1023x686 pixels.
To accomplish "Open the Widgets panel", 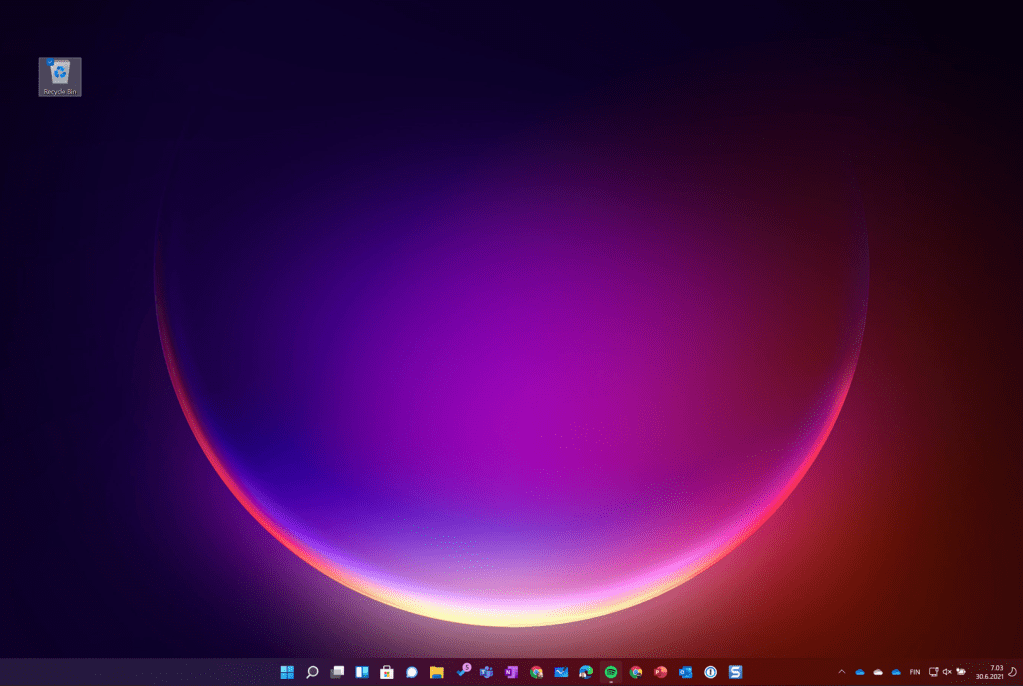I will point(362,672).
